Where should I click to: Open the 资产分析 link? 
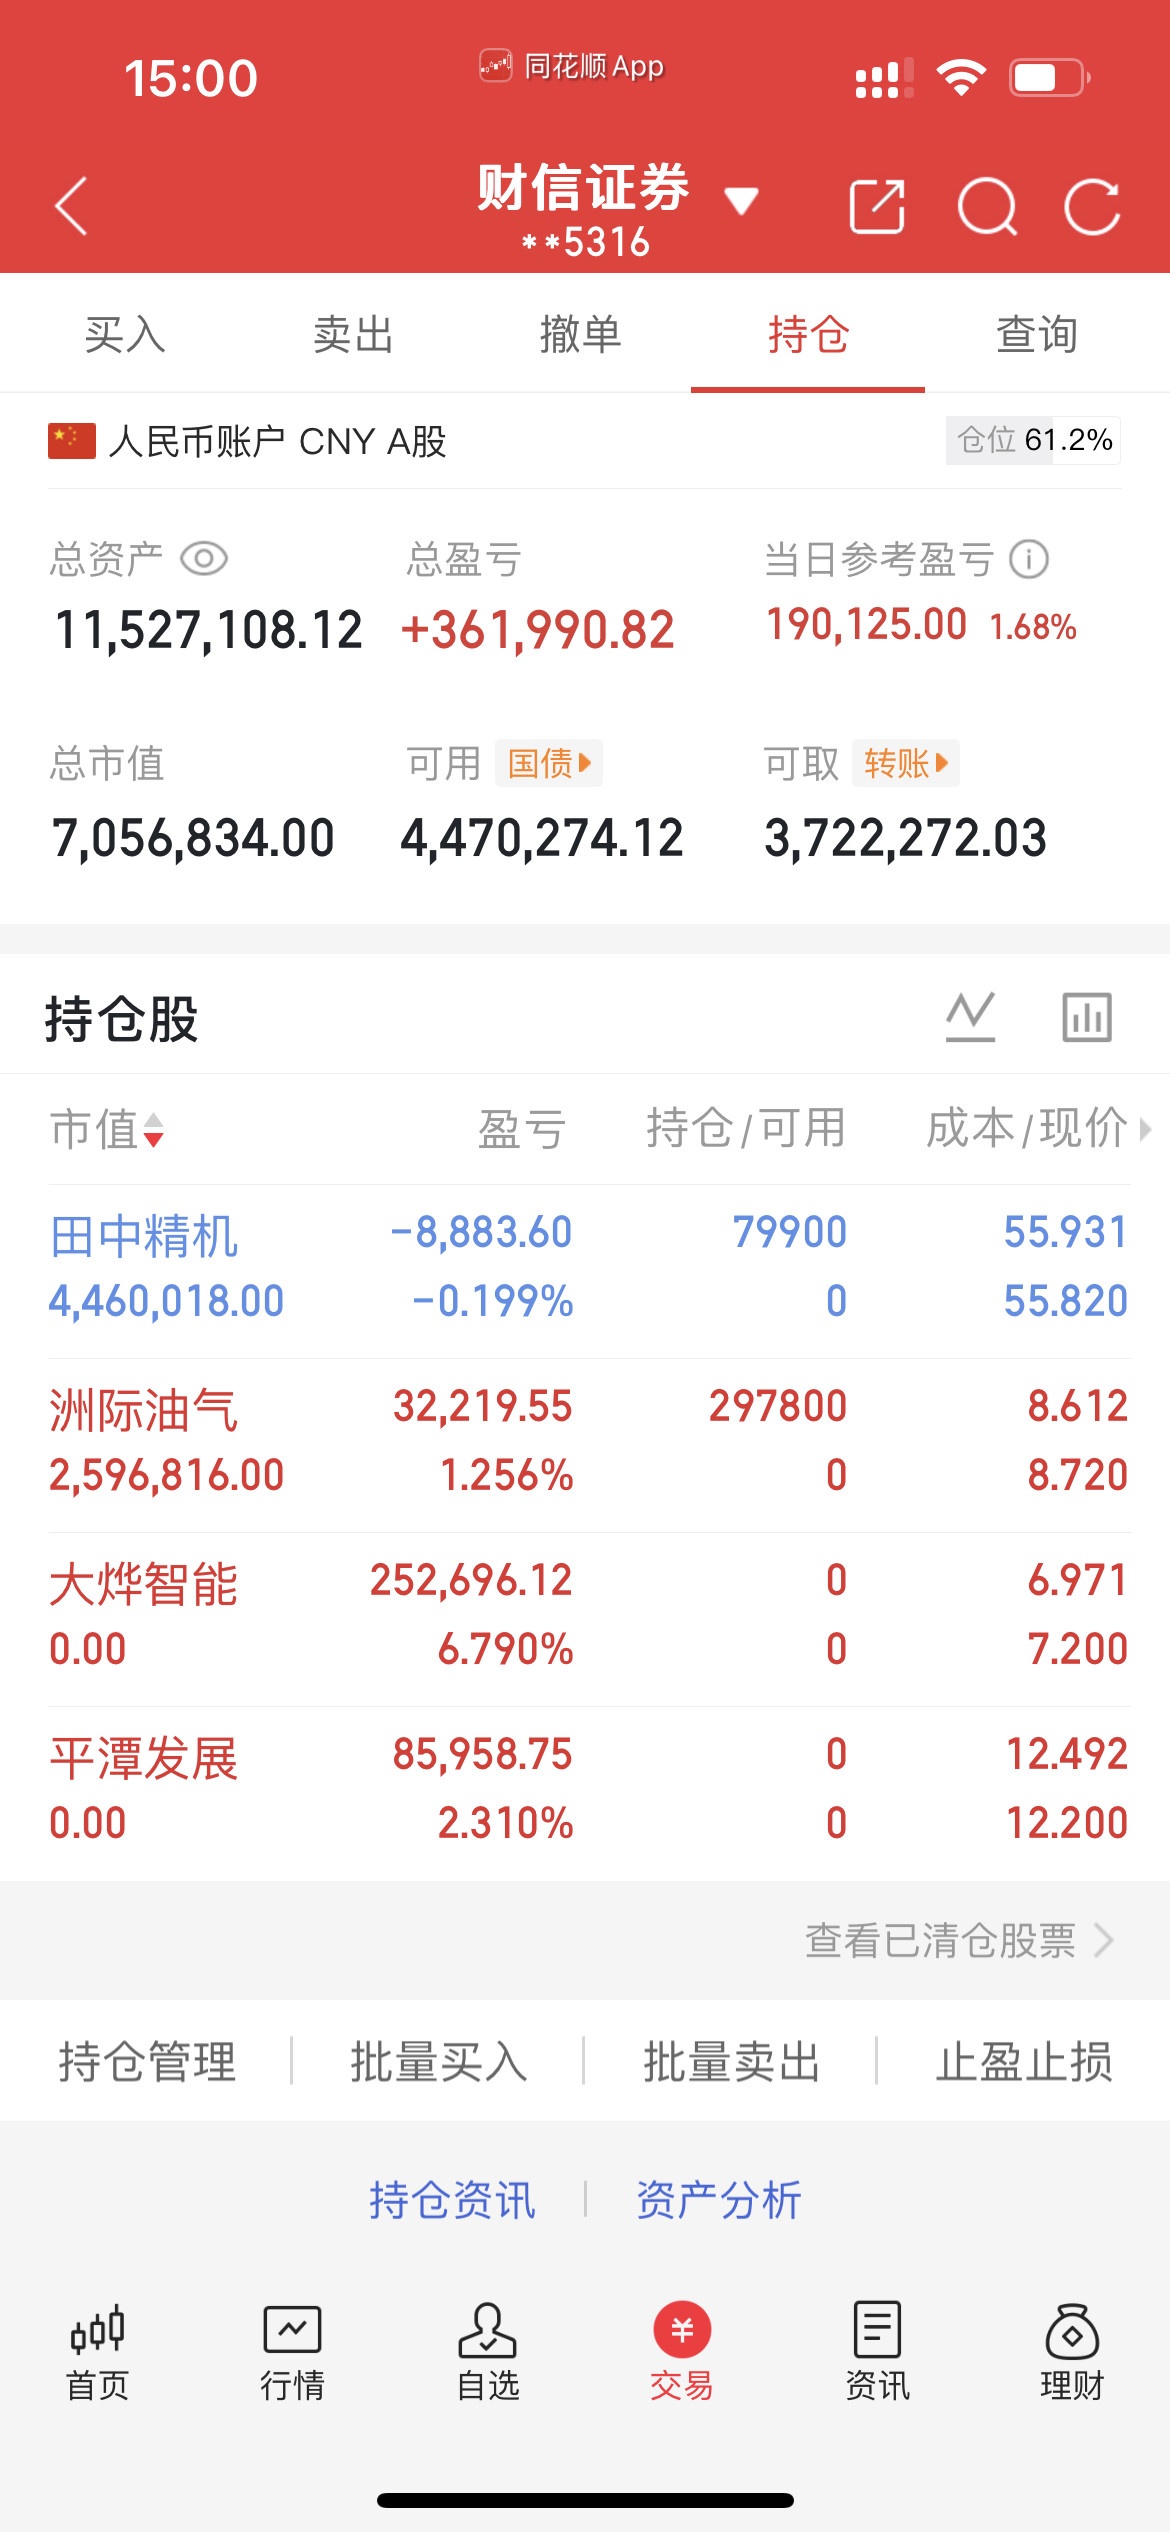[719, 2200]
